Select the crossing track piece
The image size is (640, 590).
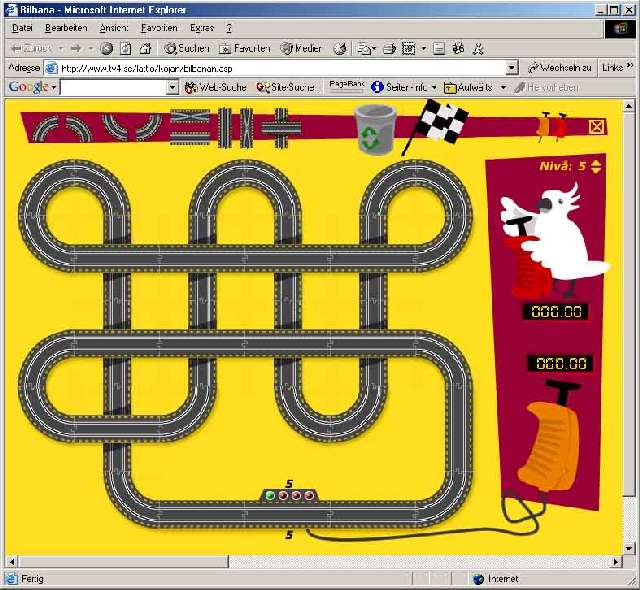(x=282, y=126)
